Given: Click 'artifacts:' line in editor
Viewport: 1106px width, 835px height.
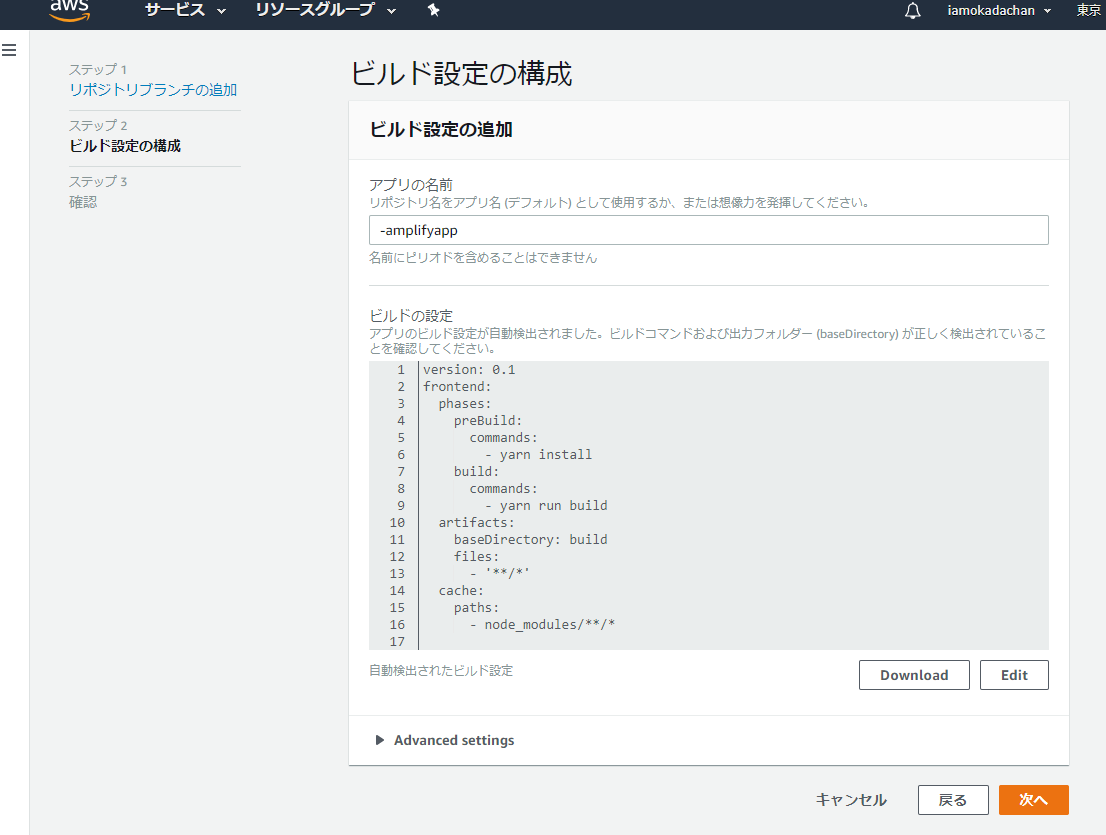Looking at the screenshot, I should coord(477,523).
